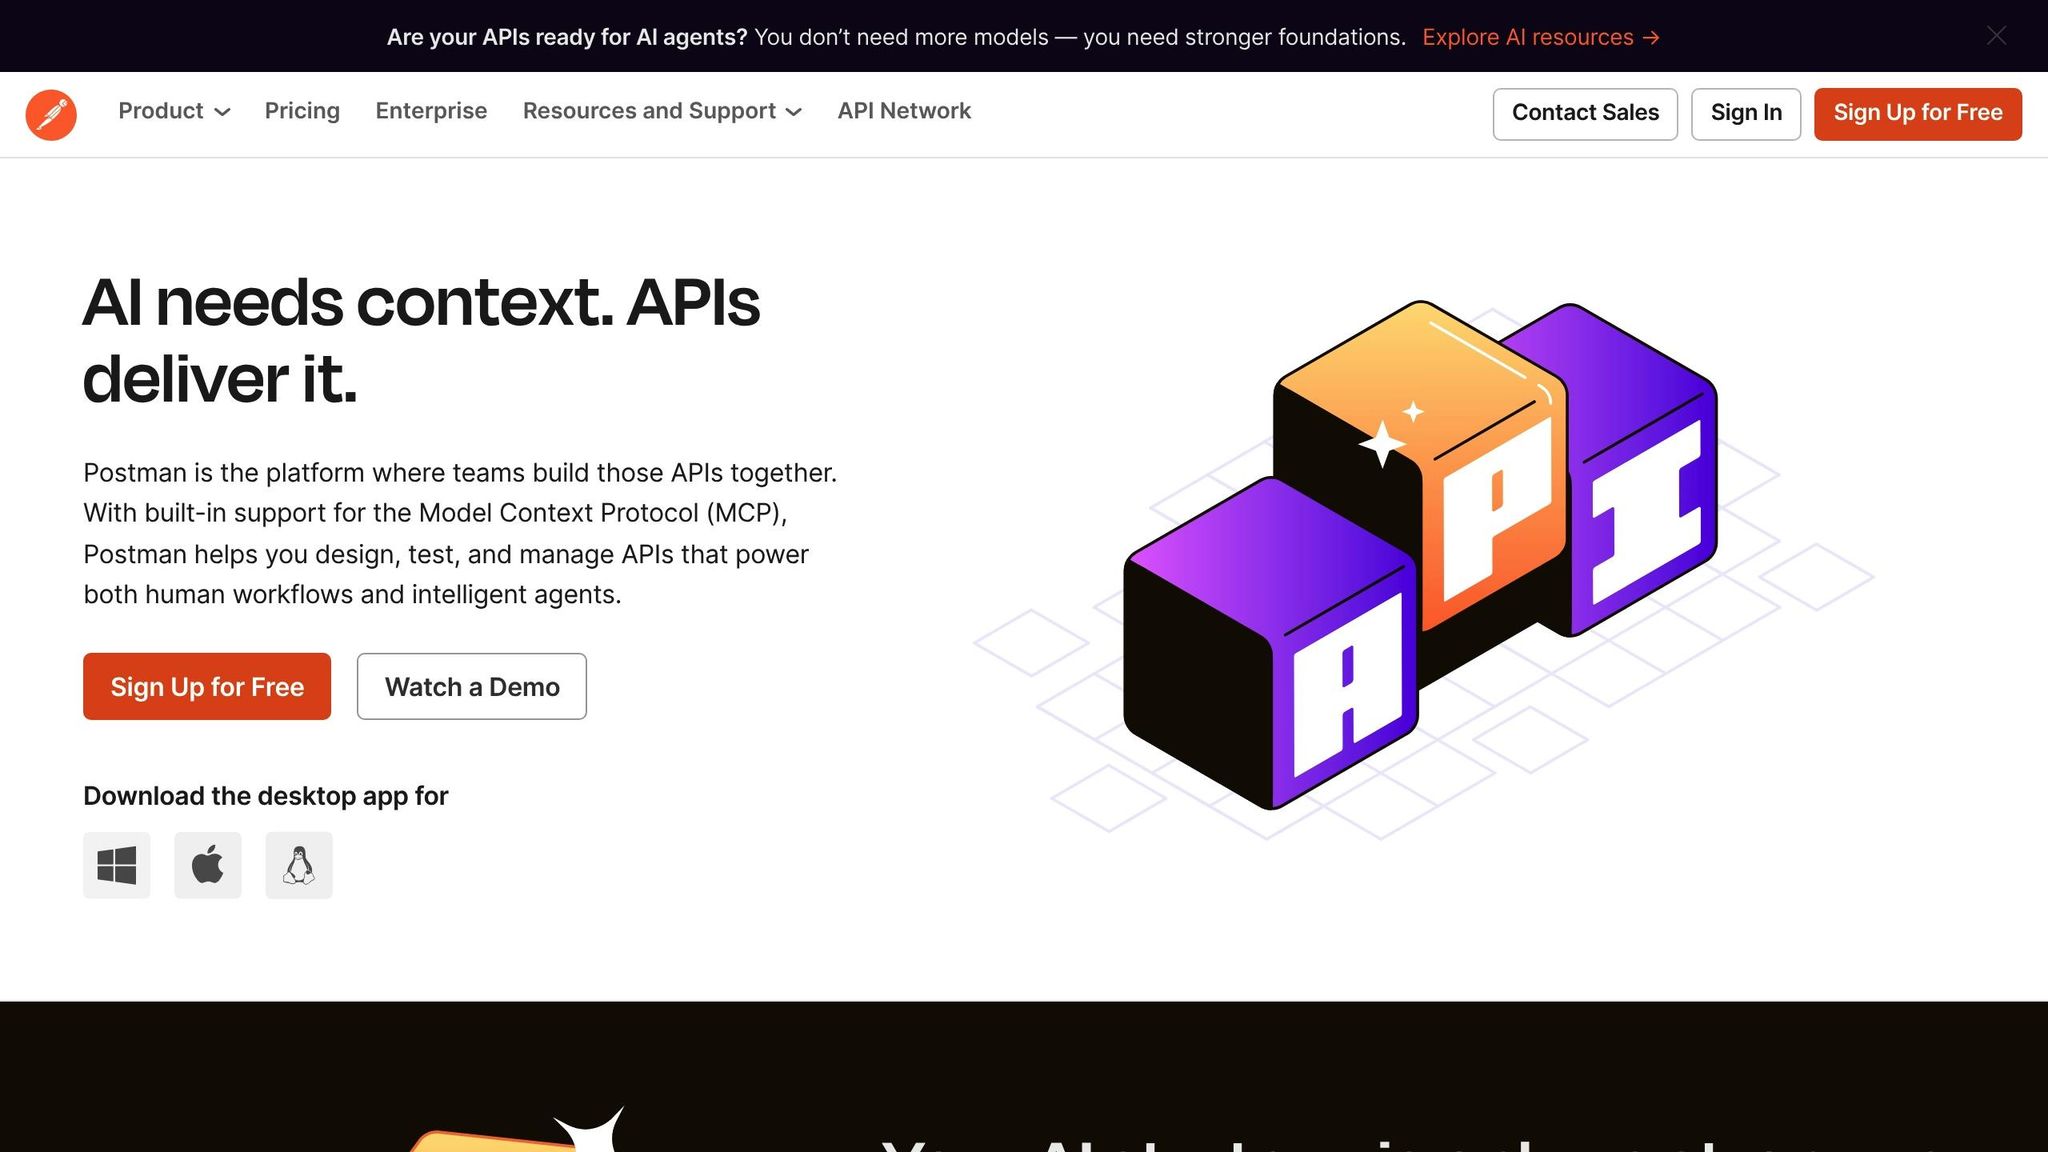Click the arrow in Explore AI resources

pyautogui.click(x=1651, y=38)
